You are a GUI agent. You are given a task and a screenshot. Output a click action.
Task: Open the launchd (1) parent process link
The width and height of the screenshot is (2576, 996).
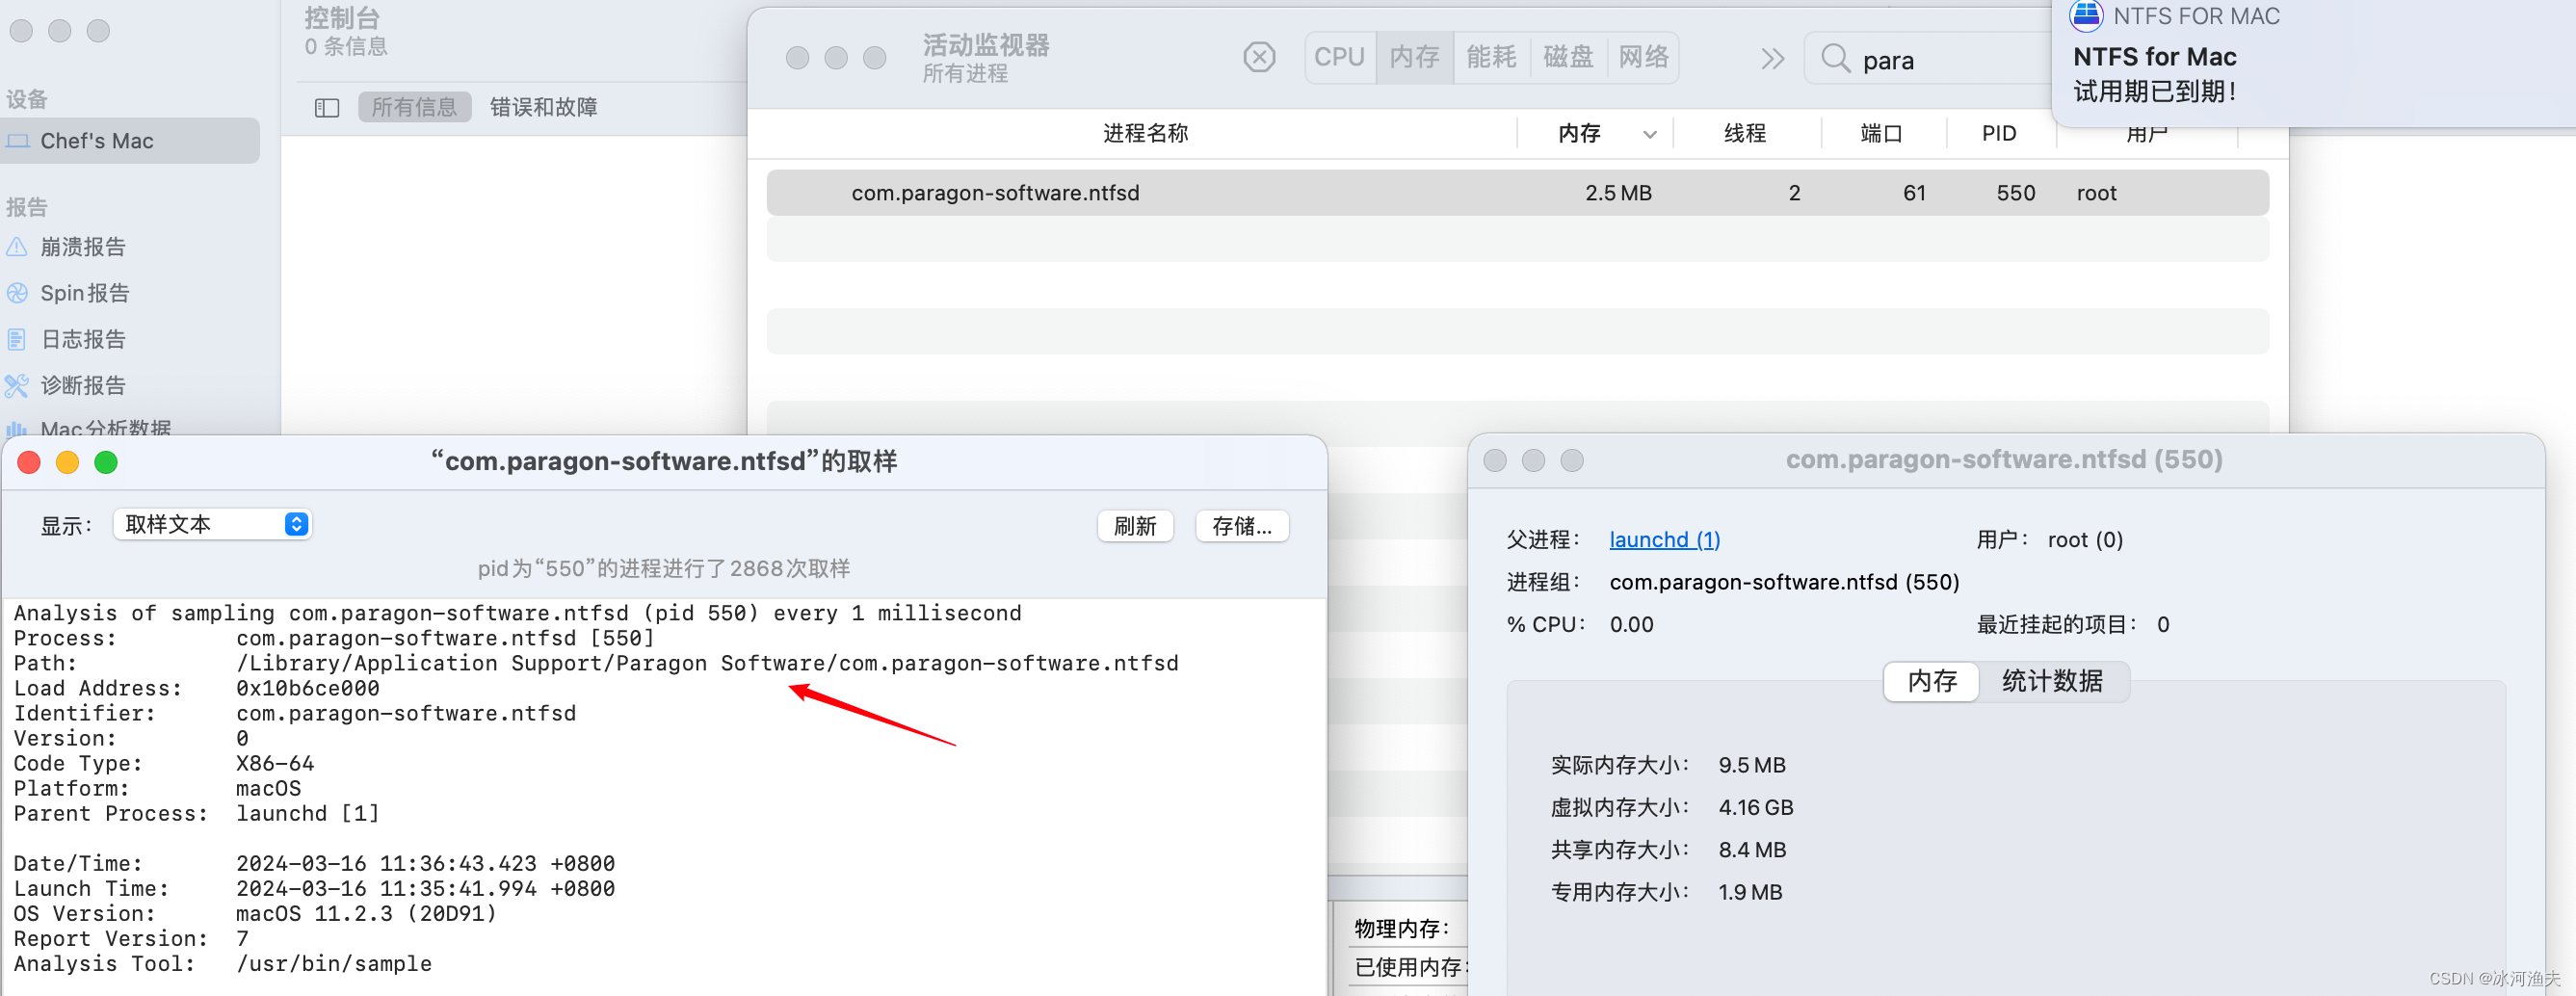click(x=1664, y=539)
